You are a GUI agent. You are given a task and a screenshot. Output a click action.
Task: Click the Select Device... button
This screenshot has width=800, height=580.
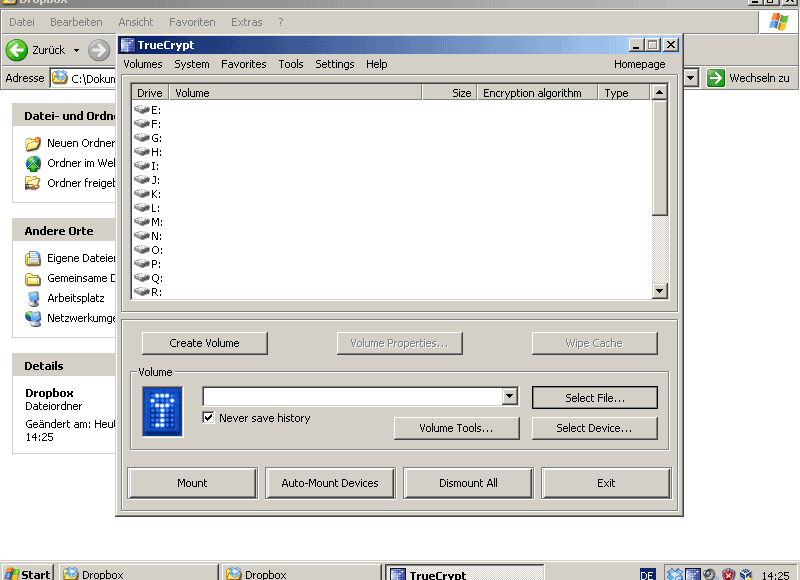coord(595,428)
